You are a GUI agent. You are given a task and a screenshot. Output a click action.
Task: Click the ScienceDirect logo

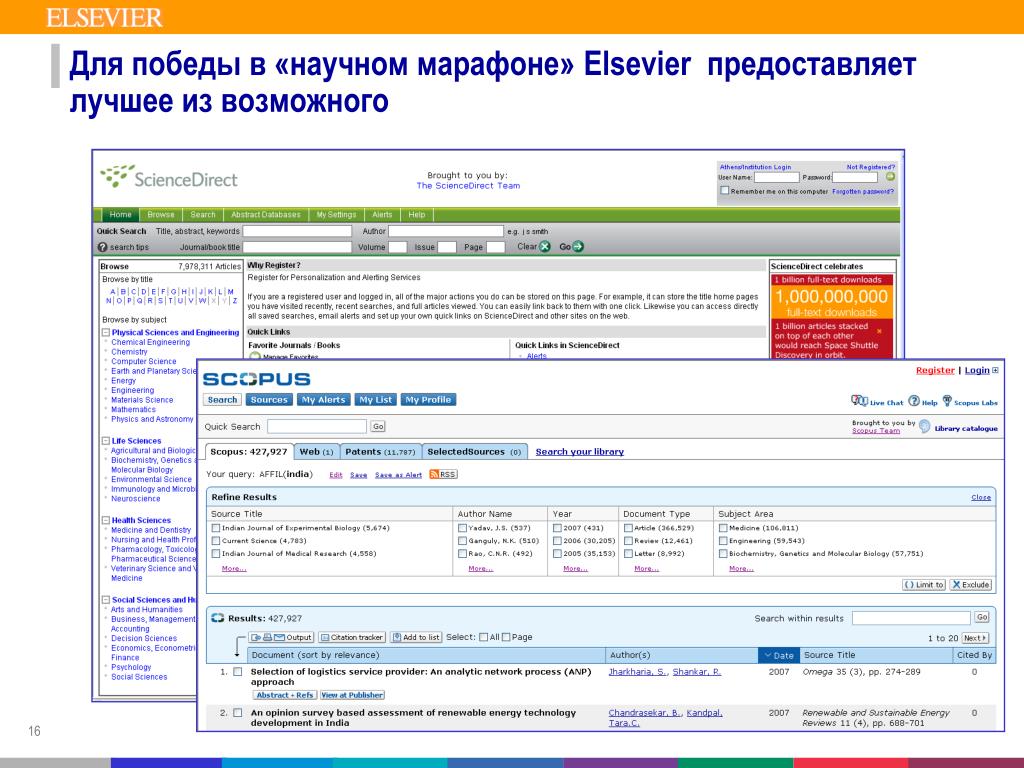click(168, 178)
